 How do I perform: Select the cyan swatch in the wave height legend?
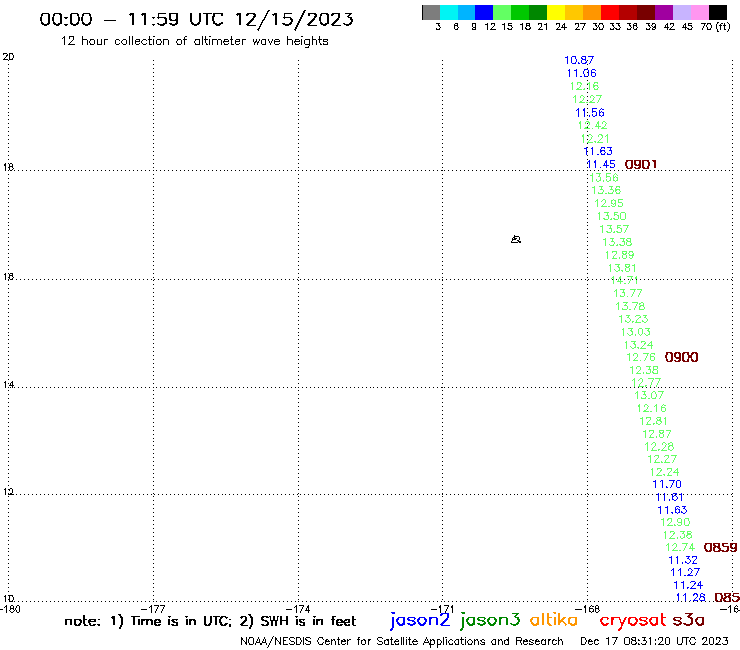pyautogui.click(x=449, y=12)
